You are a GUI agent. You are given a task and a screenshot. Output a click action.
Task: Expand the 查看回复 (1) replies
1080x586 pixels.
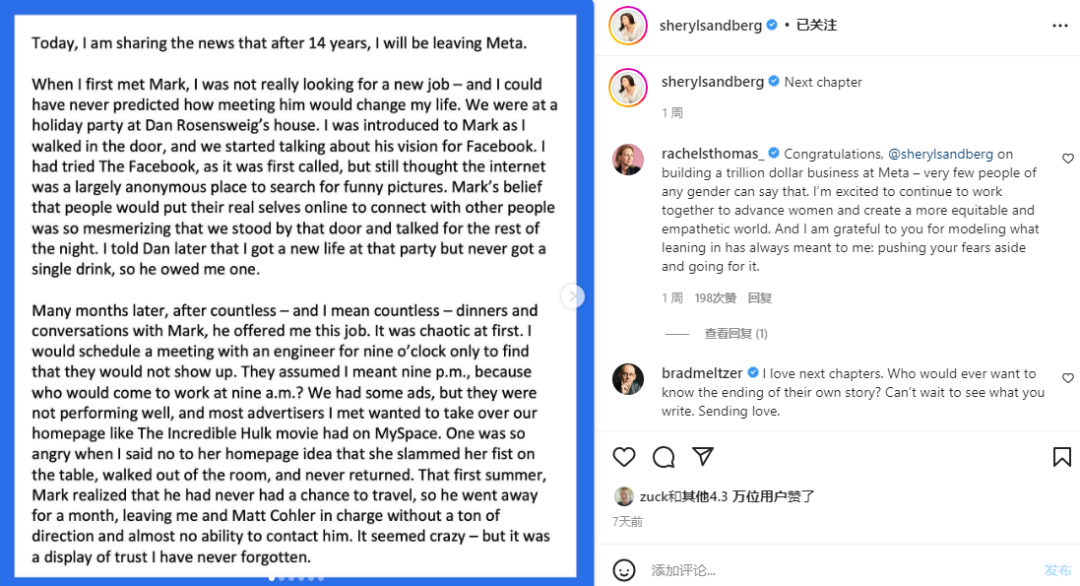point(736,334)
